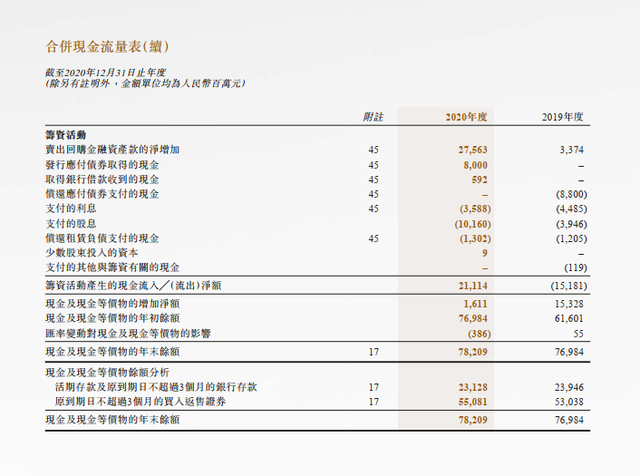Click row label 活期存款及原到期日不超過3個月的銀行存款

[x=156, y=387]
